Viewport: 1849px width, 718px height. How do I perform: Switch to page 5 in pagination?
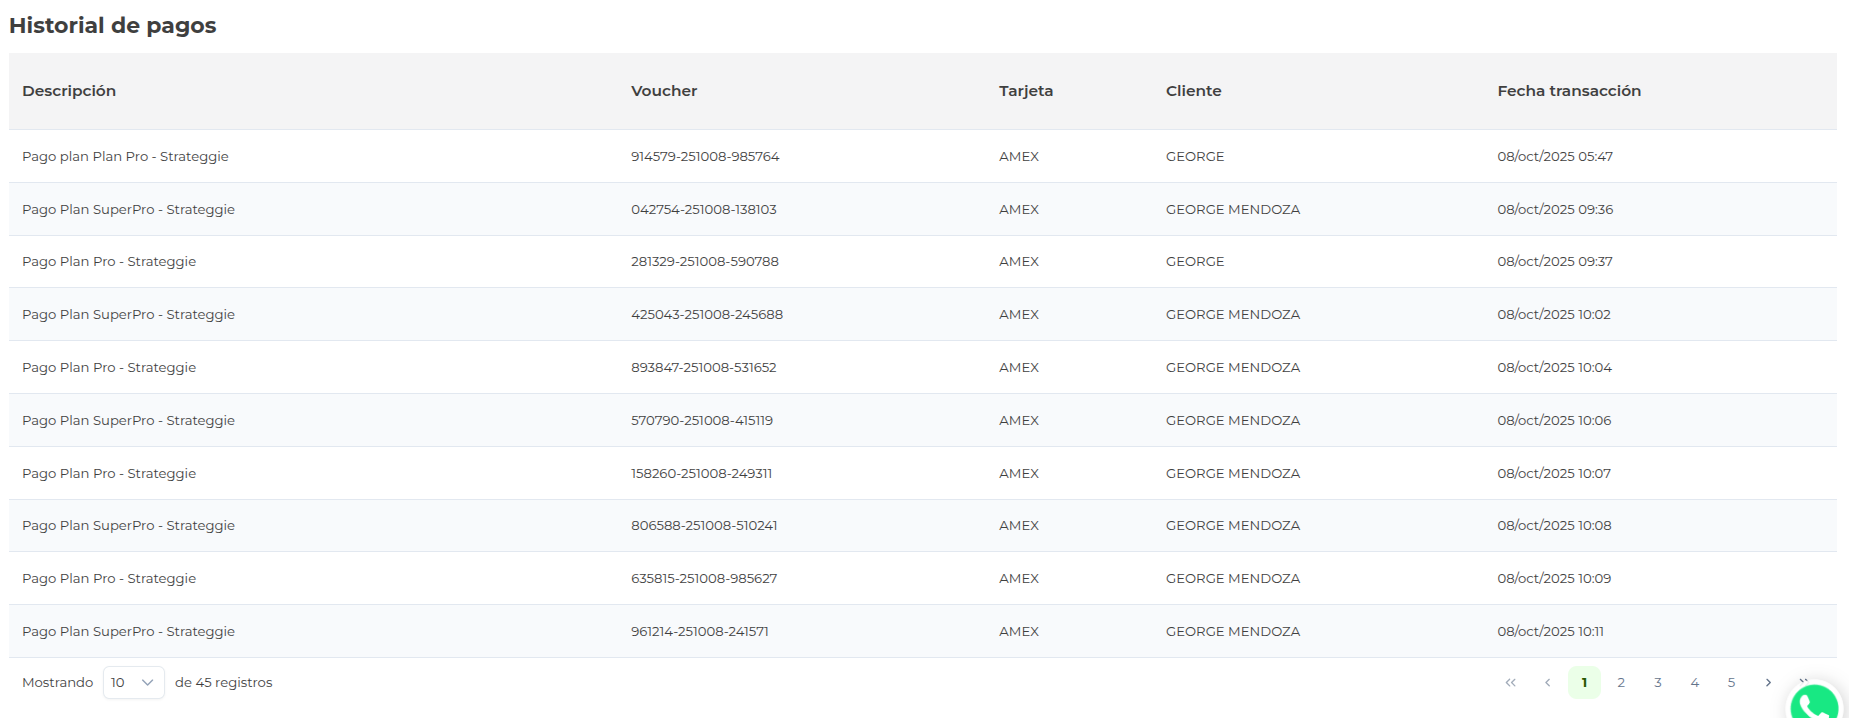pos(1731,683)
